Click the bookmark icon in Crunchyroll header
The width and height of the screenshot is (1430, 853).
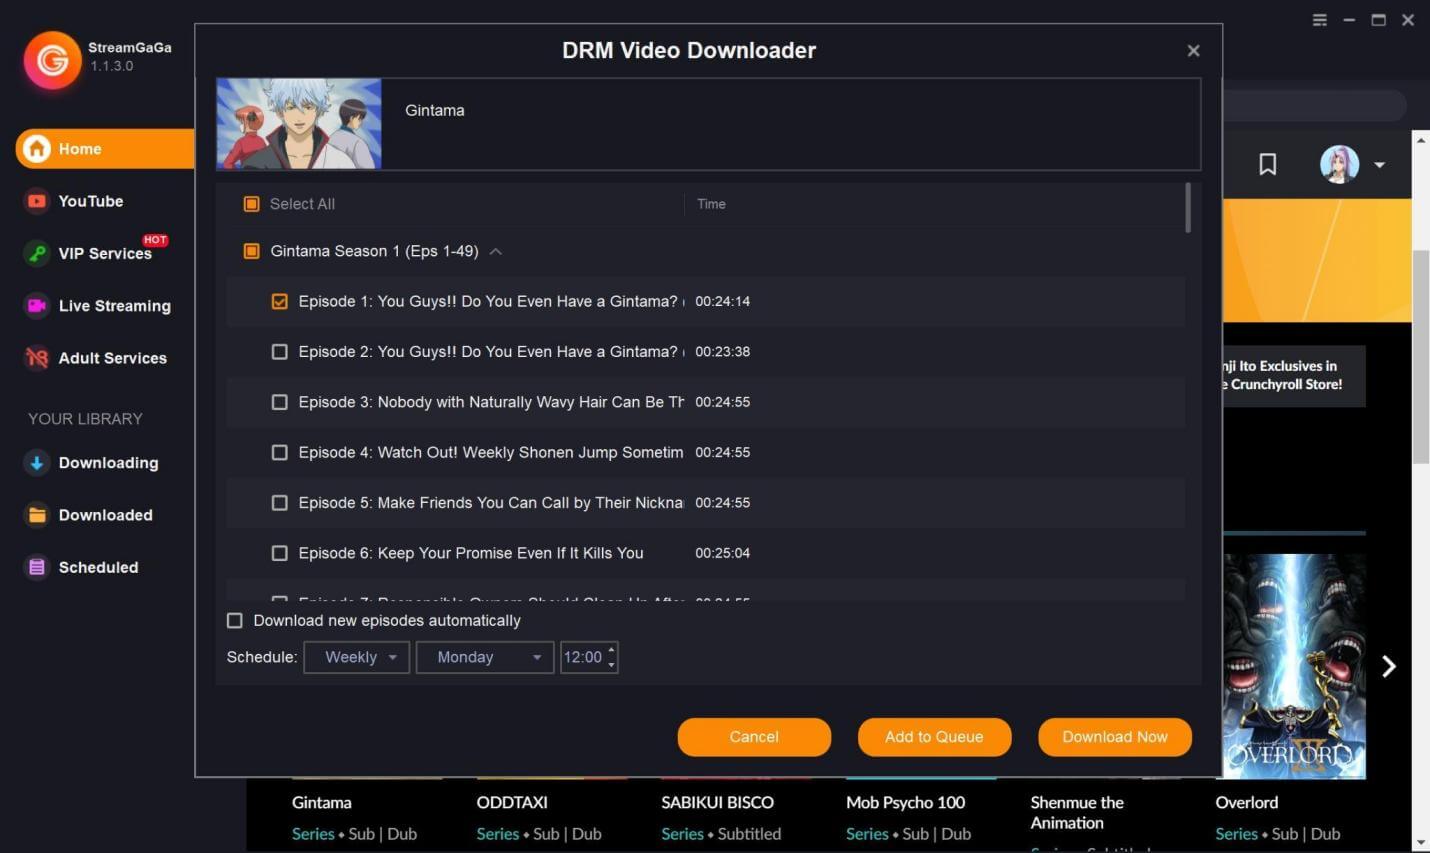1267,165
